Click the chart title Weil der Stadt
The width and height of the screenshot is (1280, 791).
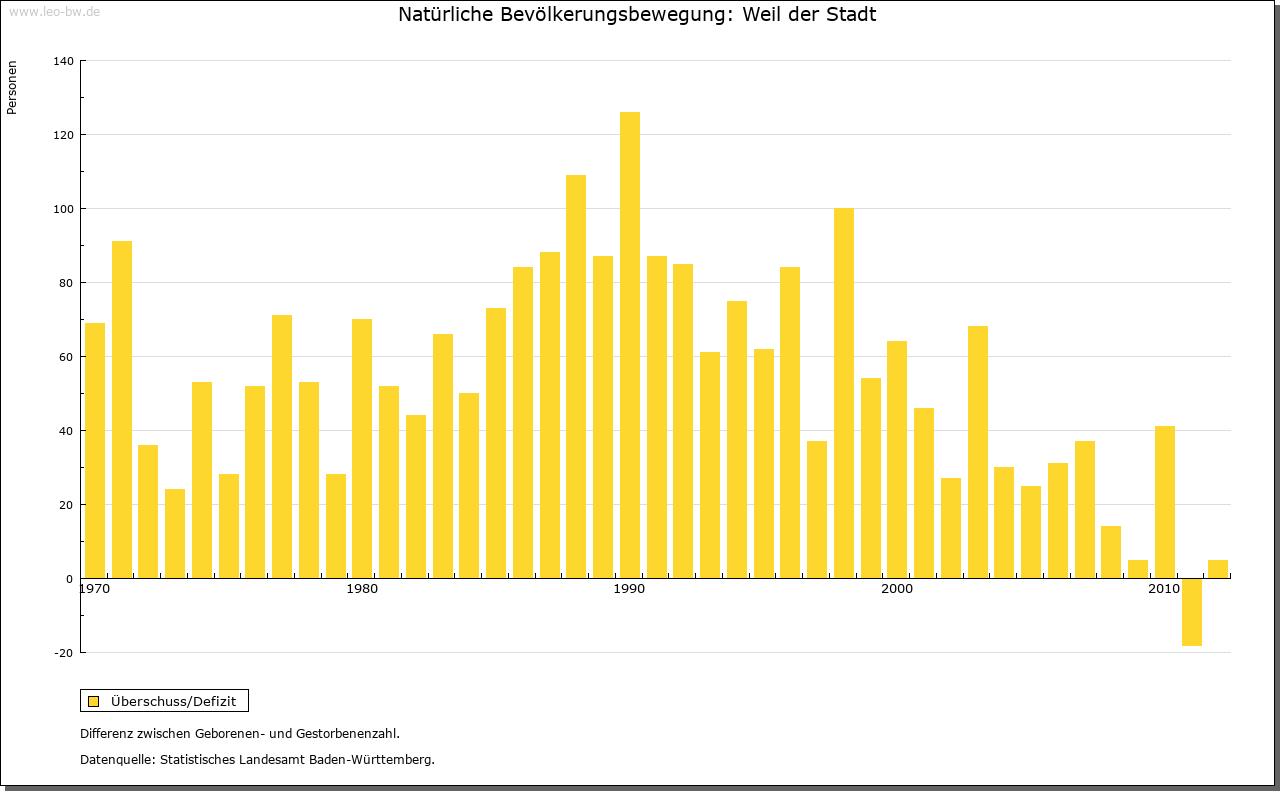click(x=637, y=14)
